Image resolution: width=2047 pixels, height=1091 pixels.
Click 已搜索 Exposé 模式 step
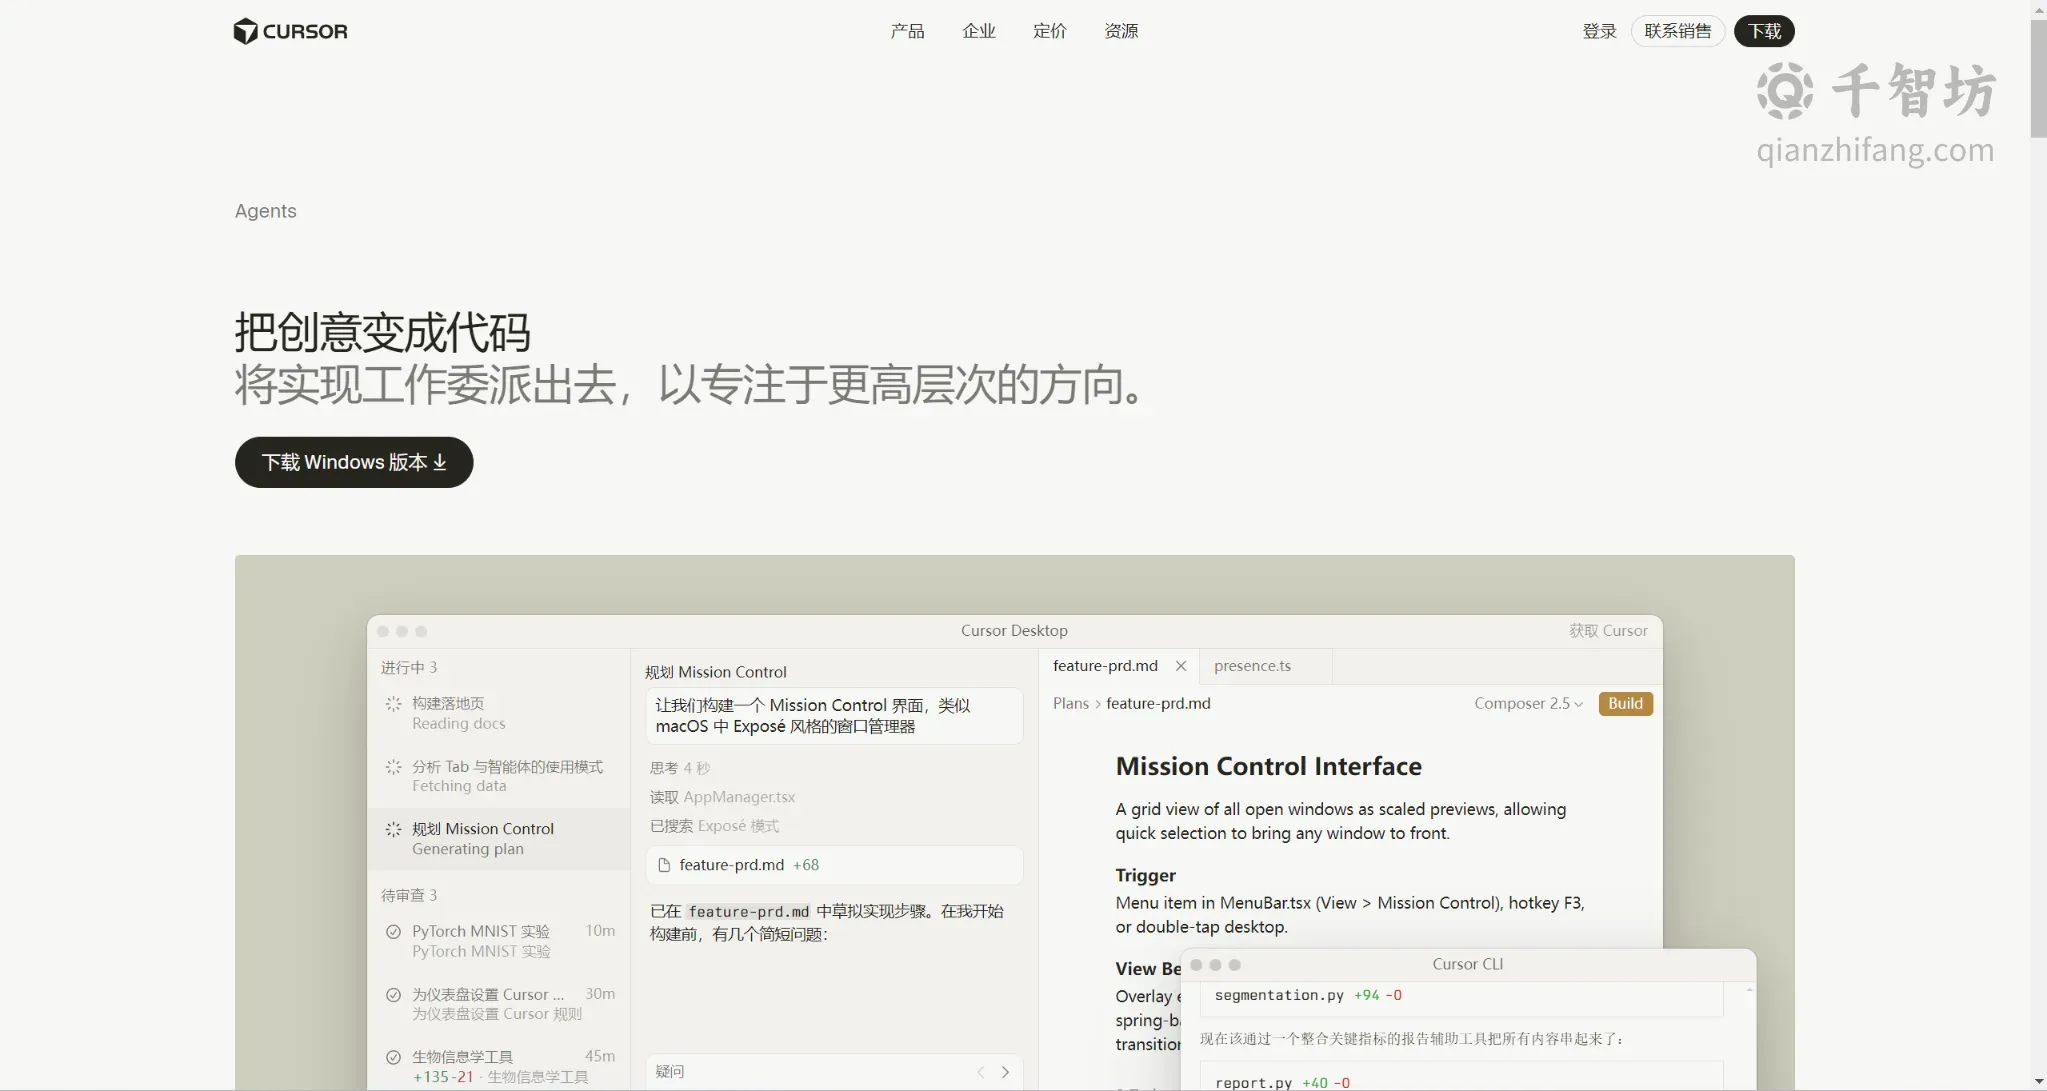[x=714, y=826]
